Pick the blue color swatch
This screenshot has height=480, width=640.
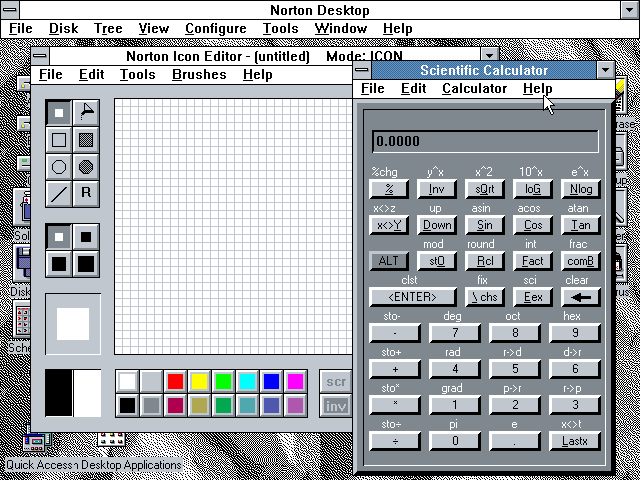tap(271, 382)
